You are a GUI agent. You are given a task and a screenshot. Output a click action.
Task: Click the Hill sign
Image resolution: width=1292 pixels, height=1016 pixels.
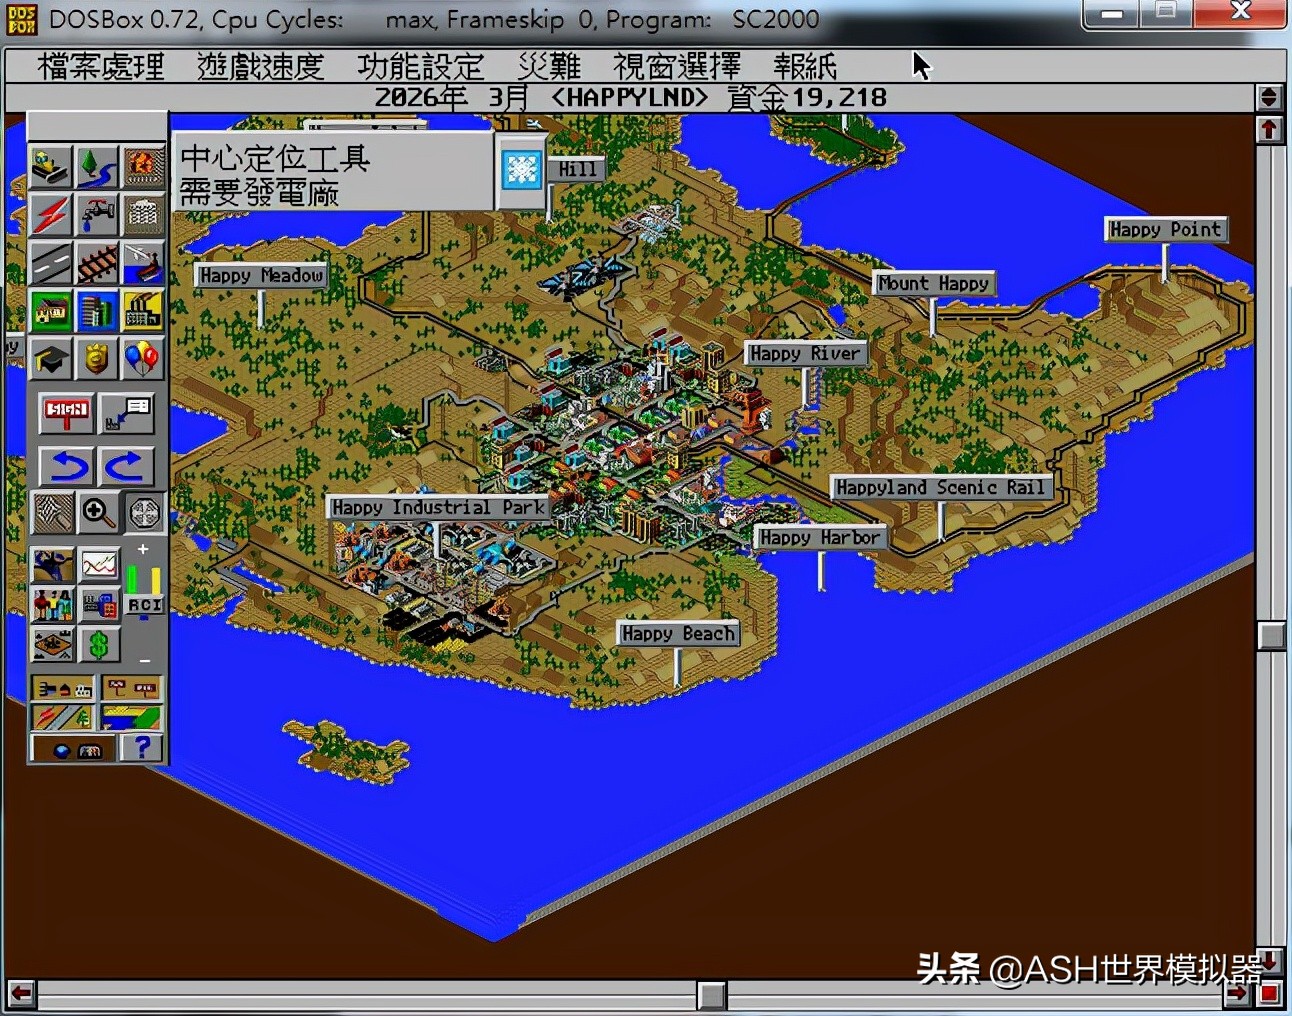coord(577,169)
